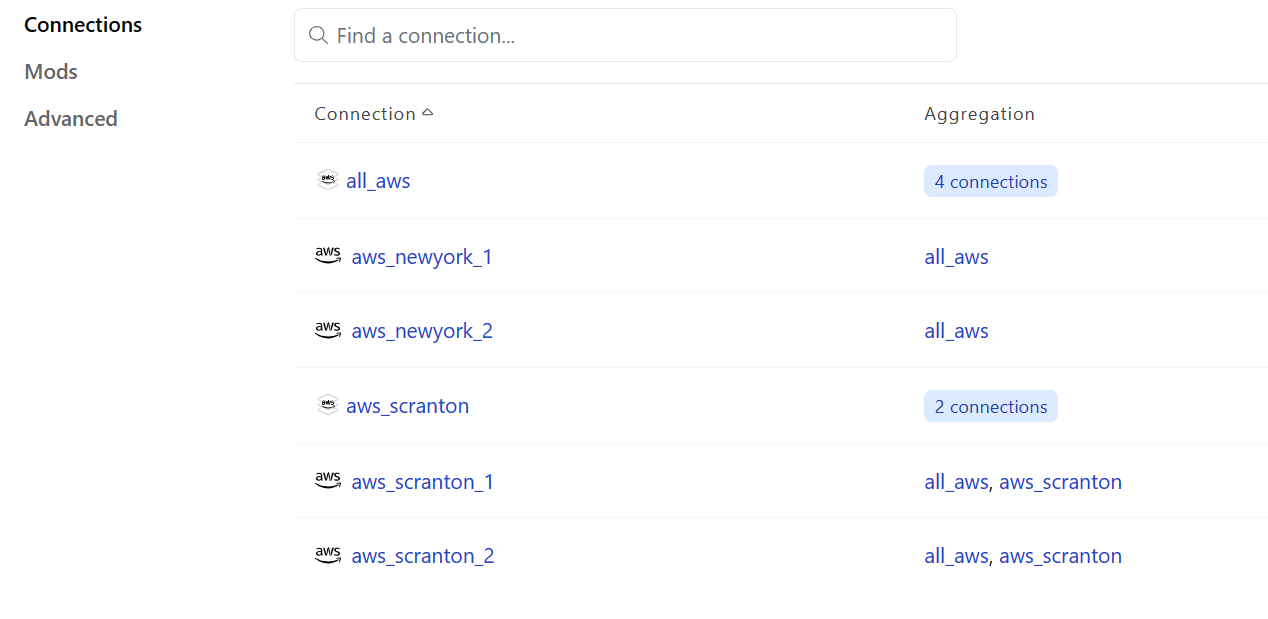Focus the Find a connection field
The image size is (1268, 619).
(x=625, y=35)
